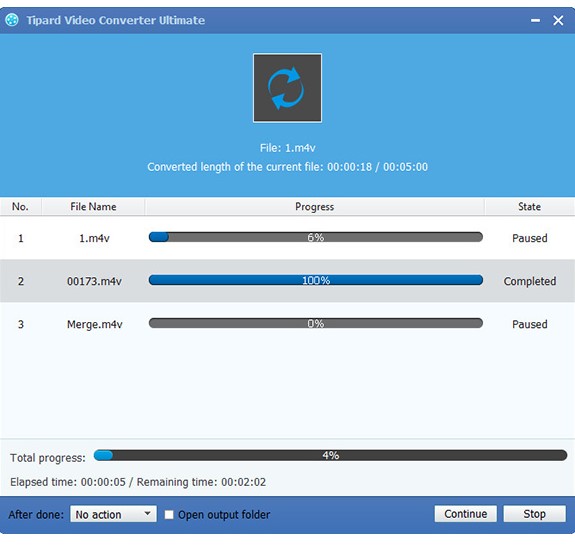Sort by File Name column header
575x546 pixels.
93,207
